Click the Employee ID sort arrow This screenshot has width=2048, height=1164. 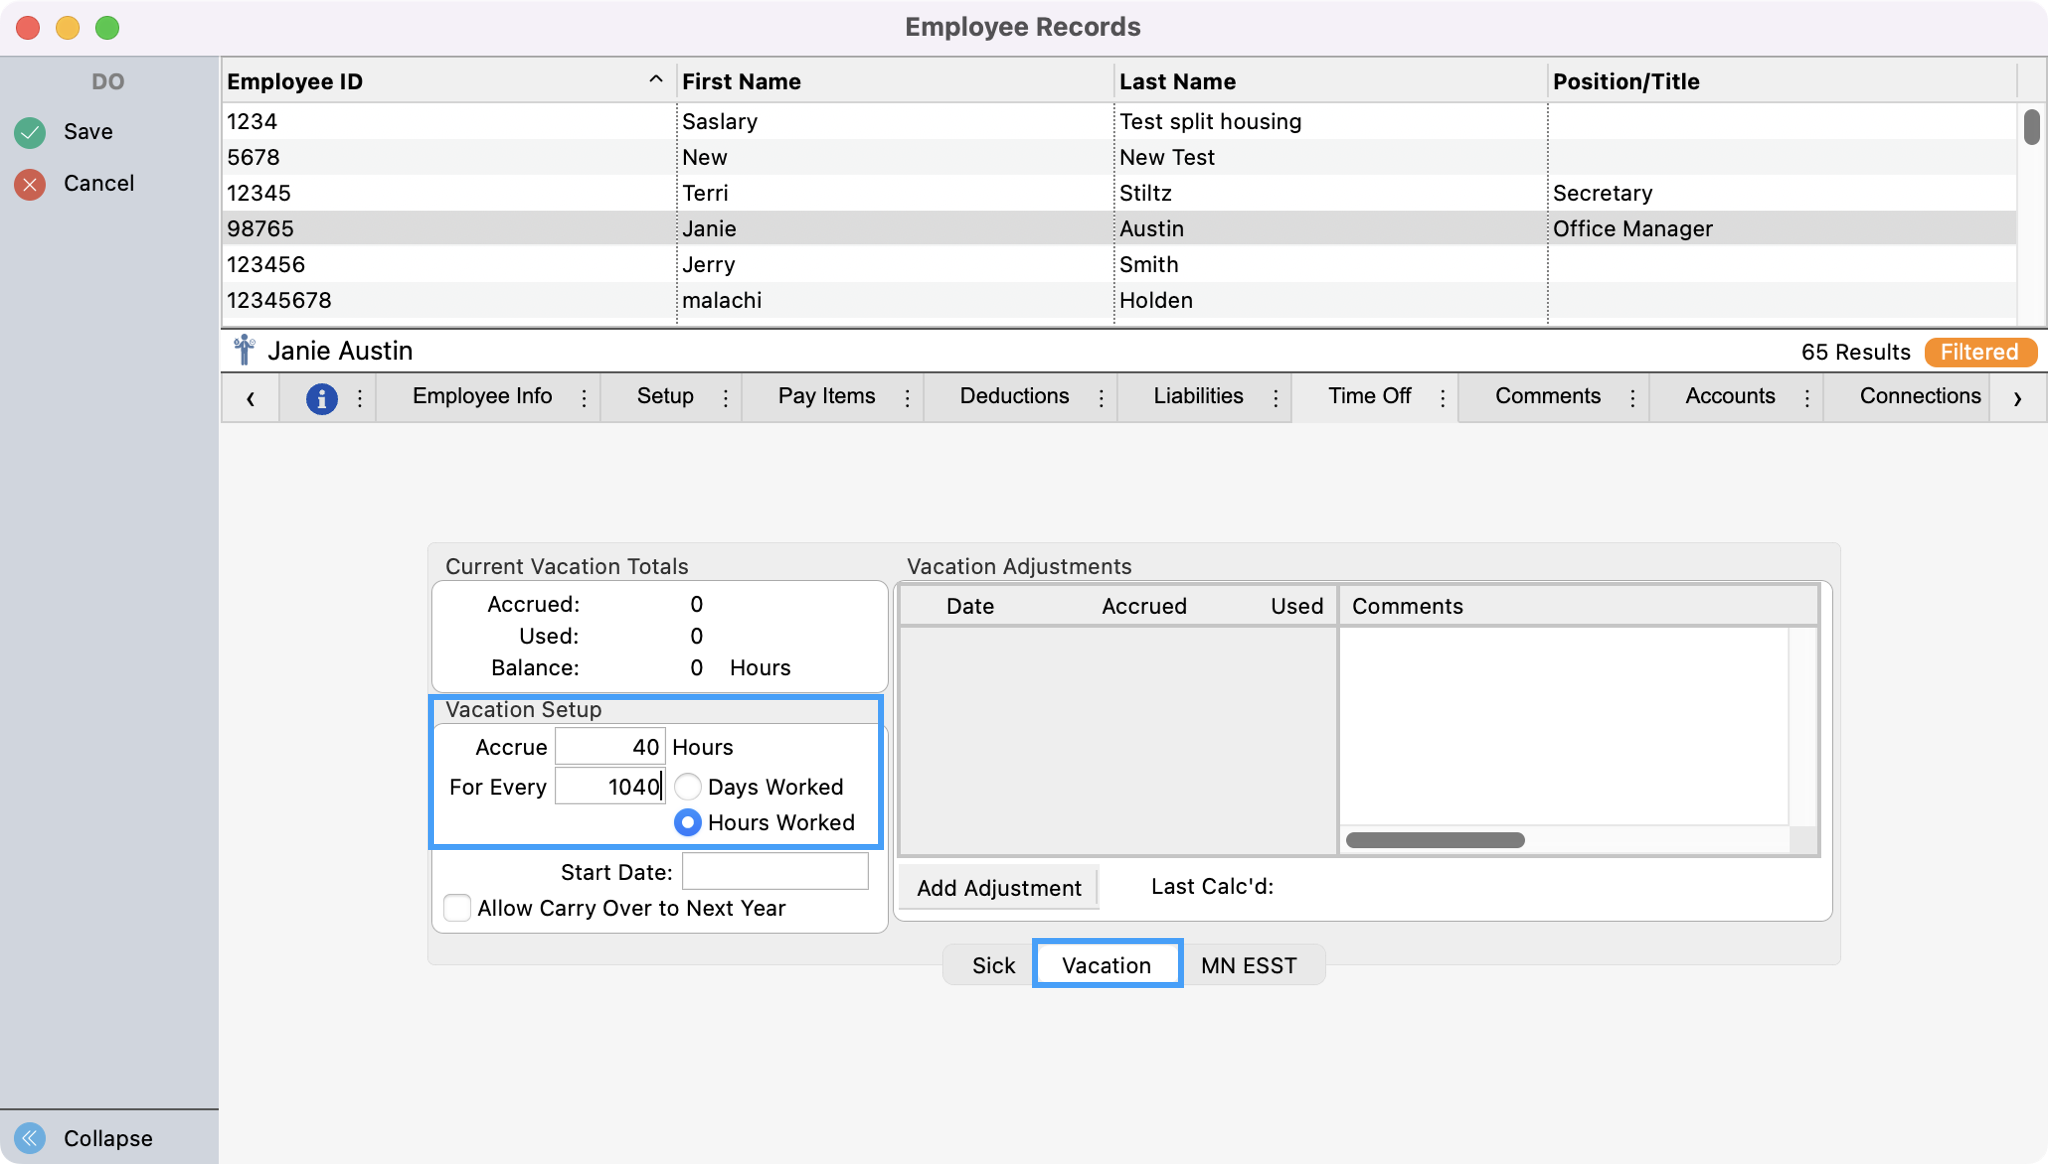click(656, 80)
